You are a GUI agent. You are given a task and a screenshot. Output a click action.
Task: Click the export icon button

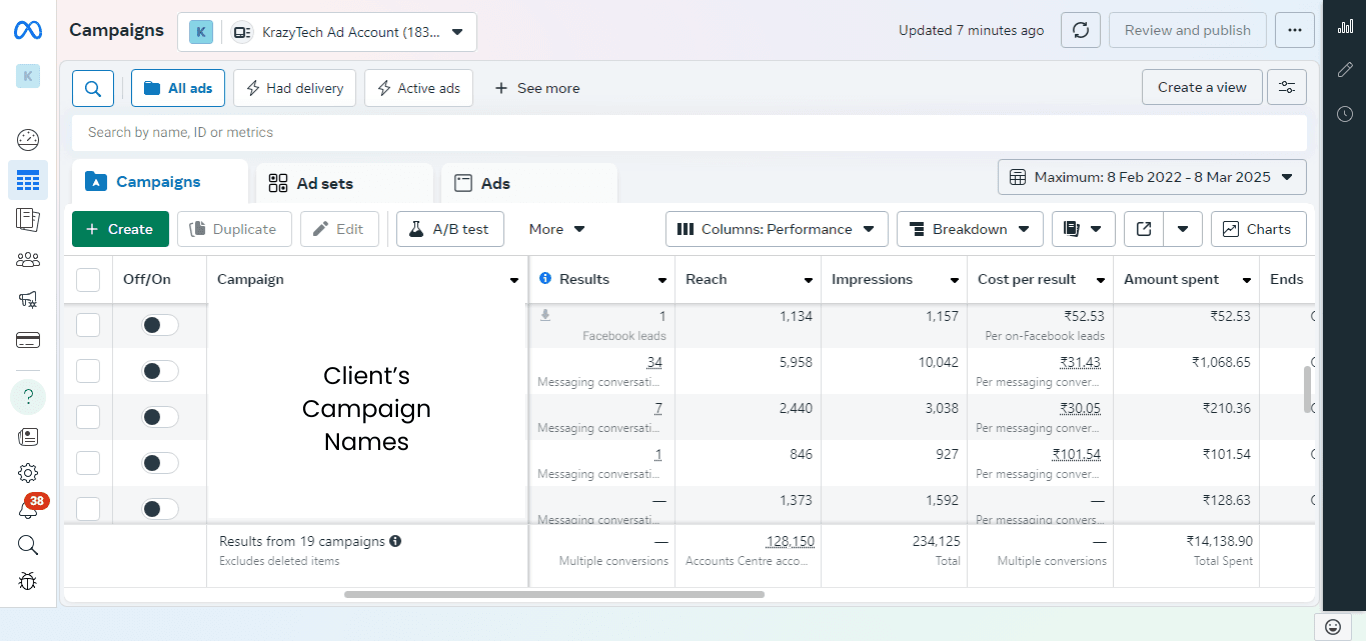pyautogui.click(x=1144, y=229)
